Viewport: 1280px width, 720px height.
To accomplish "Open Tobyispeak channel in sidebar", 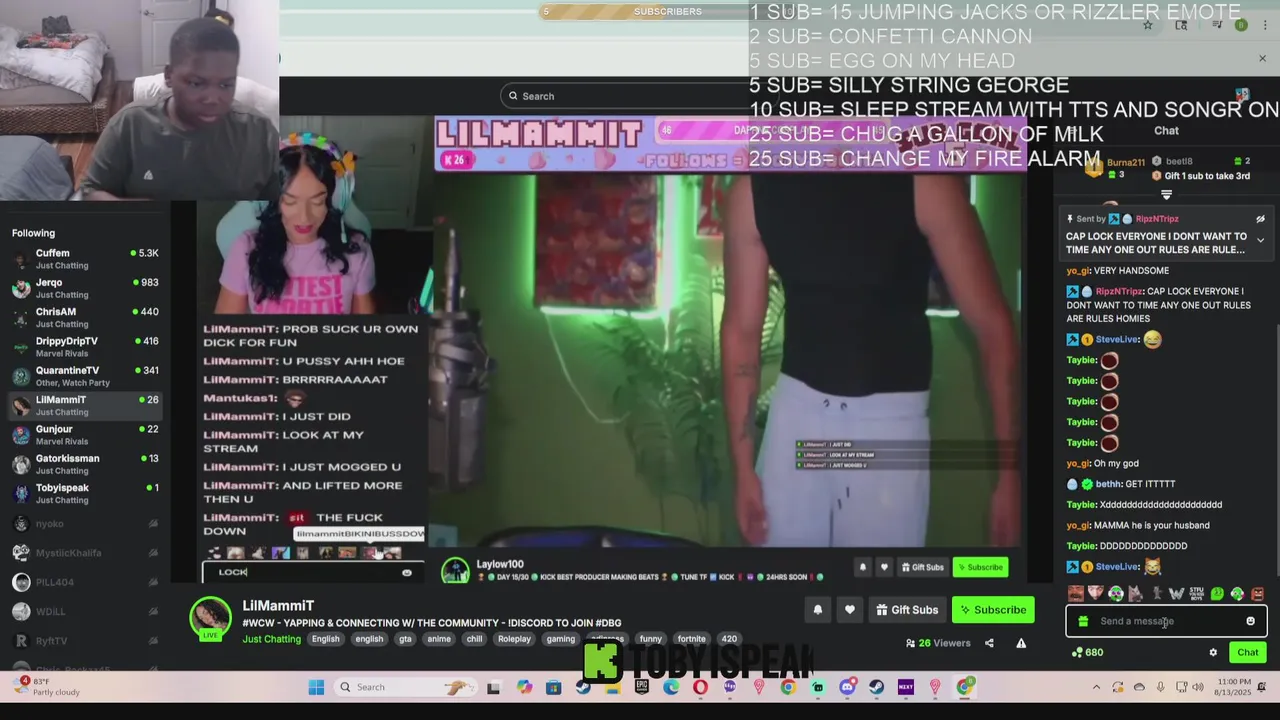I will tap(85, 493).
